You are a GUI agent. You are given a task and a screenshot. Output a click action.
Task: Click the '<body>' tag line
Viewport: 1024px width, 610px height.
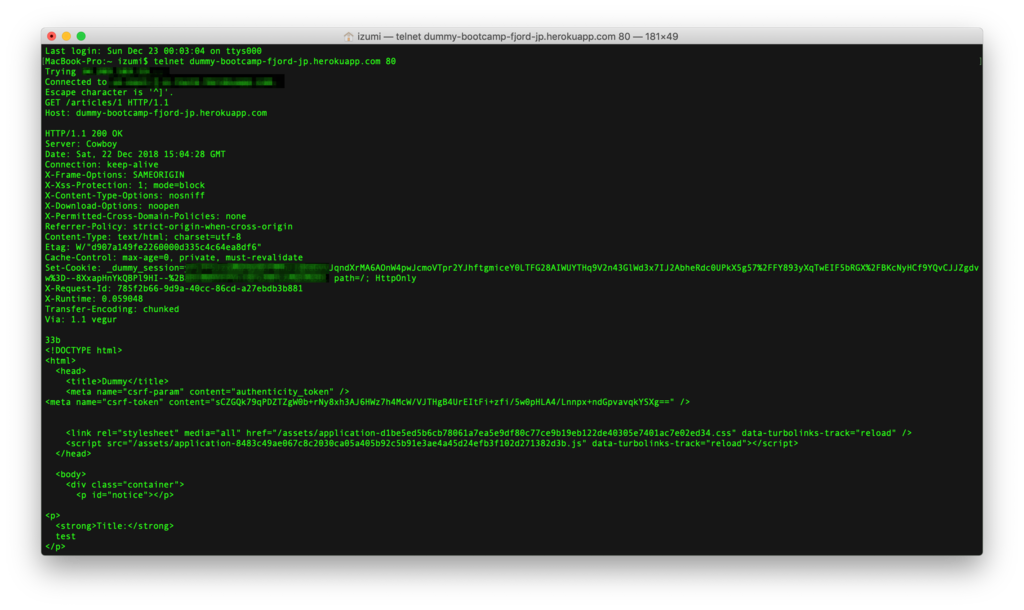71,474
